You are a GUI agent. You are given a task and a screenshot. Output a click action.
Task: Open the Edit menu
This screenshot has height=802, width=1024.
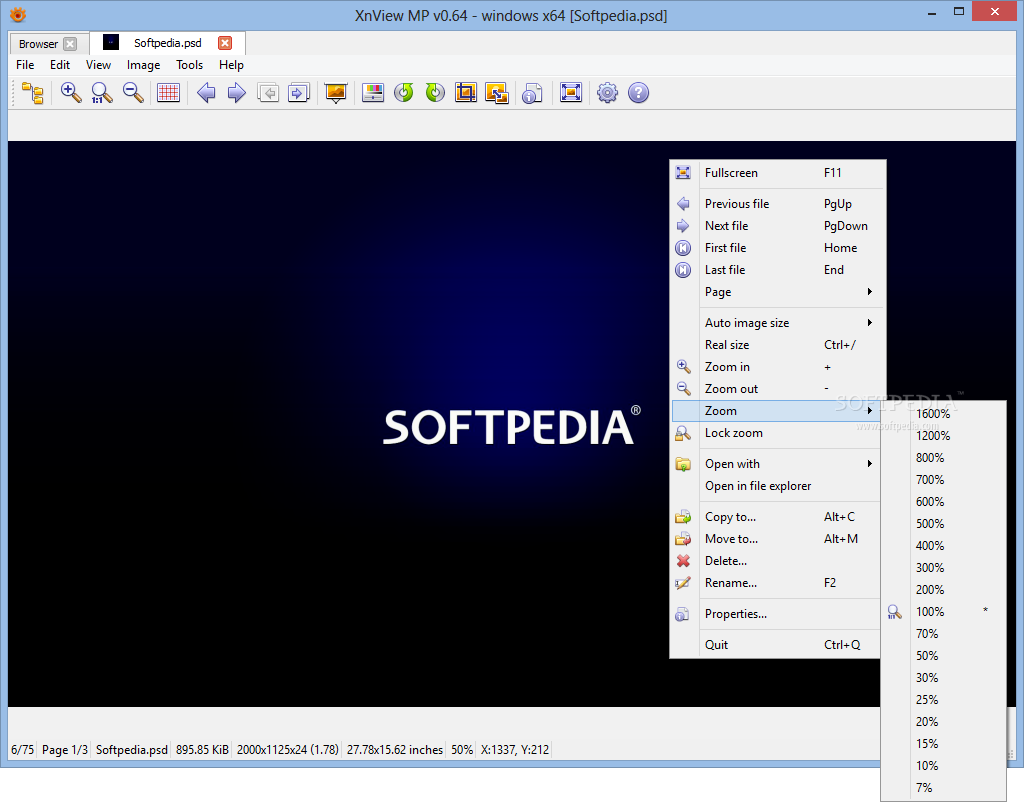click(59, 65)
